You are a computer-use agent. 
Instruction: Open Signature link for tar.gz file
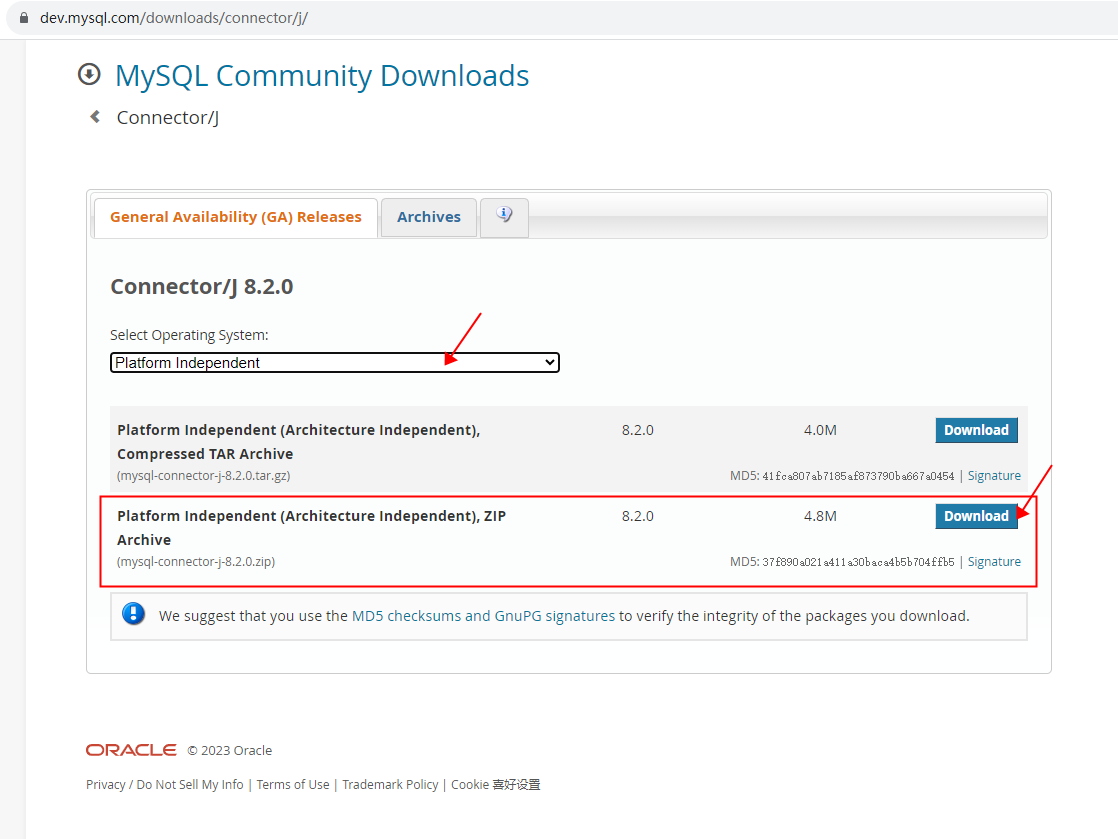pyautogui.click(x=994, y=476)
